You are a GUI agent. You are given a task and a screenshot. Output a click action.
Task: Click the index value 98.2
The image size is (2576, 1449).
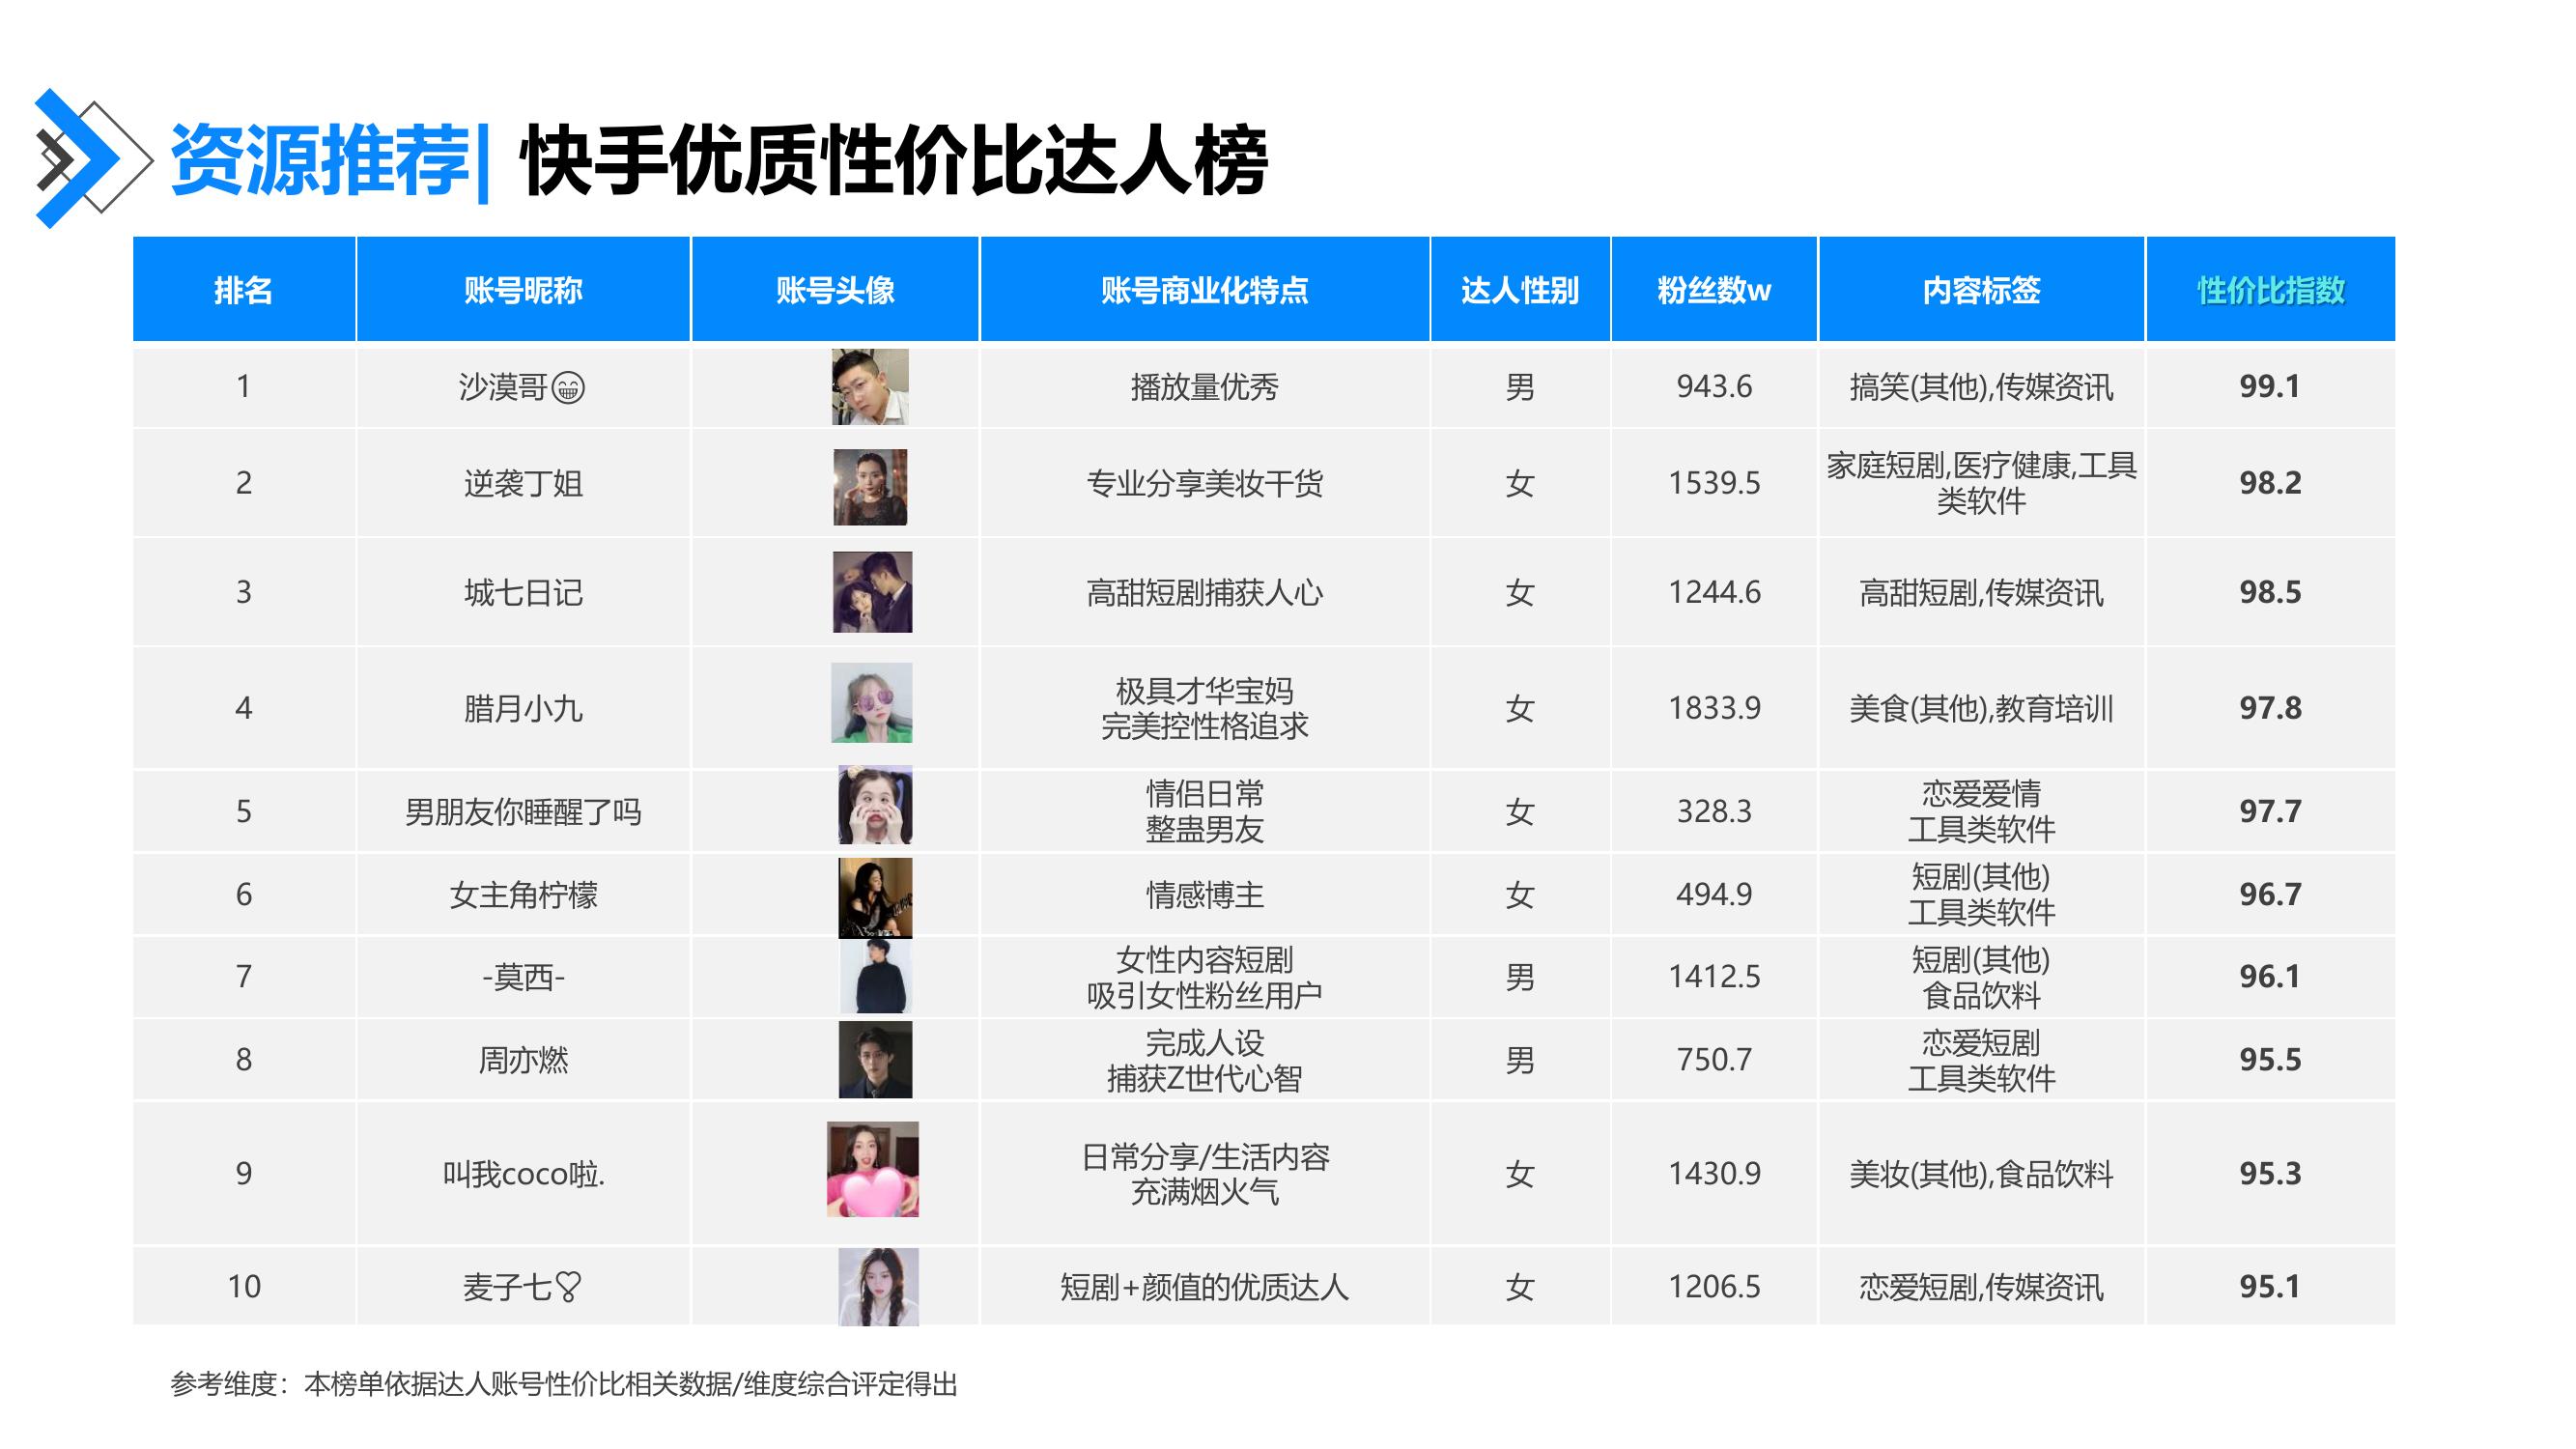pos(2270,484)
